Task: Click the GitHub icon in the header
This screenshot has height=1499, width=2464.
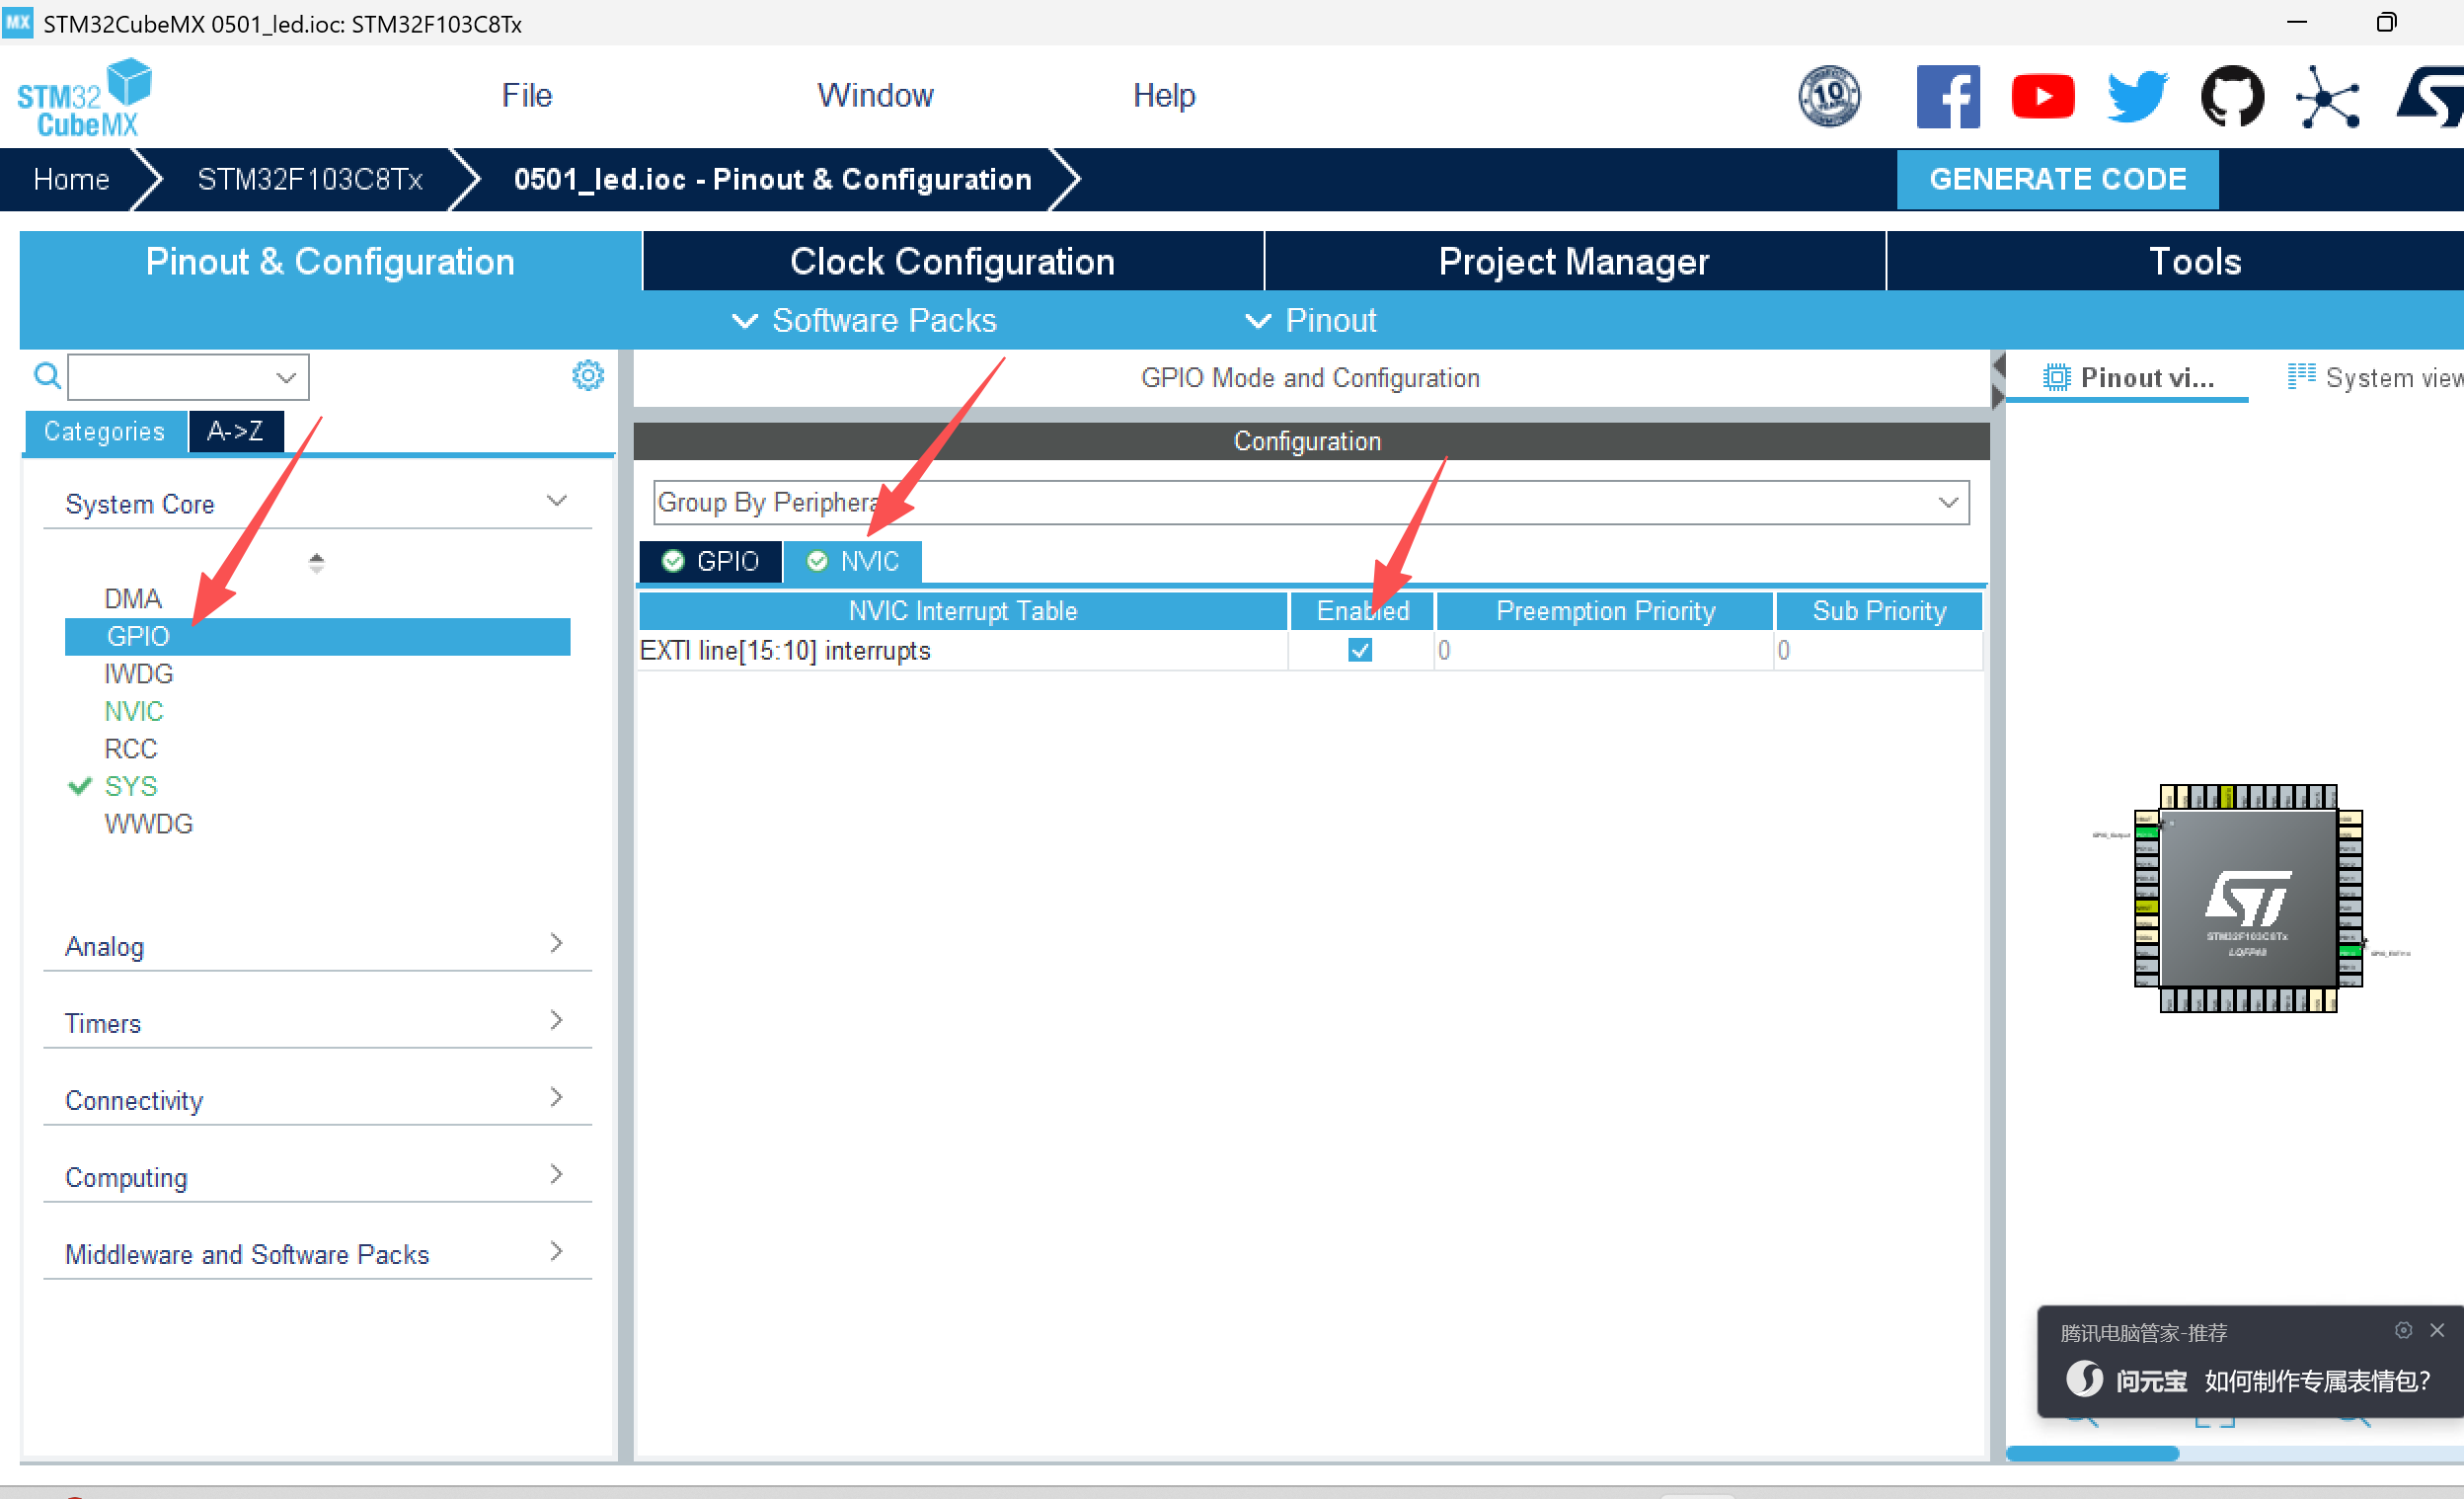Action: (2231, 97)
